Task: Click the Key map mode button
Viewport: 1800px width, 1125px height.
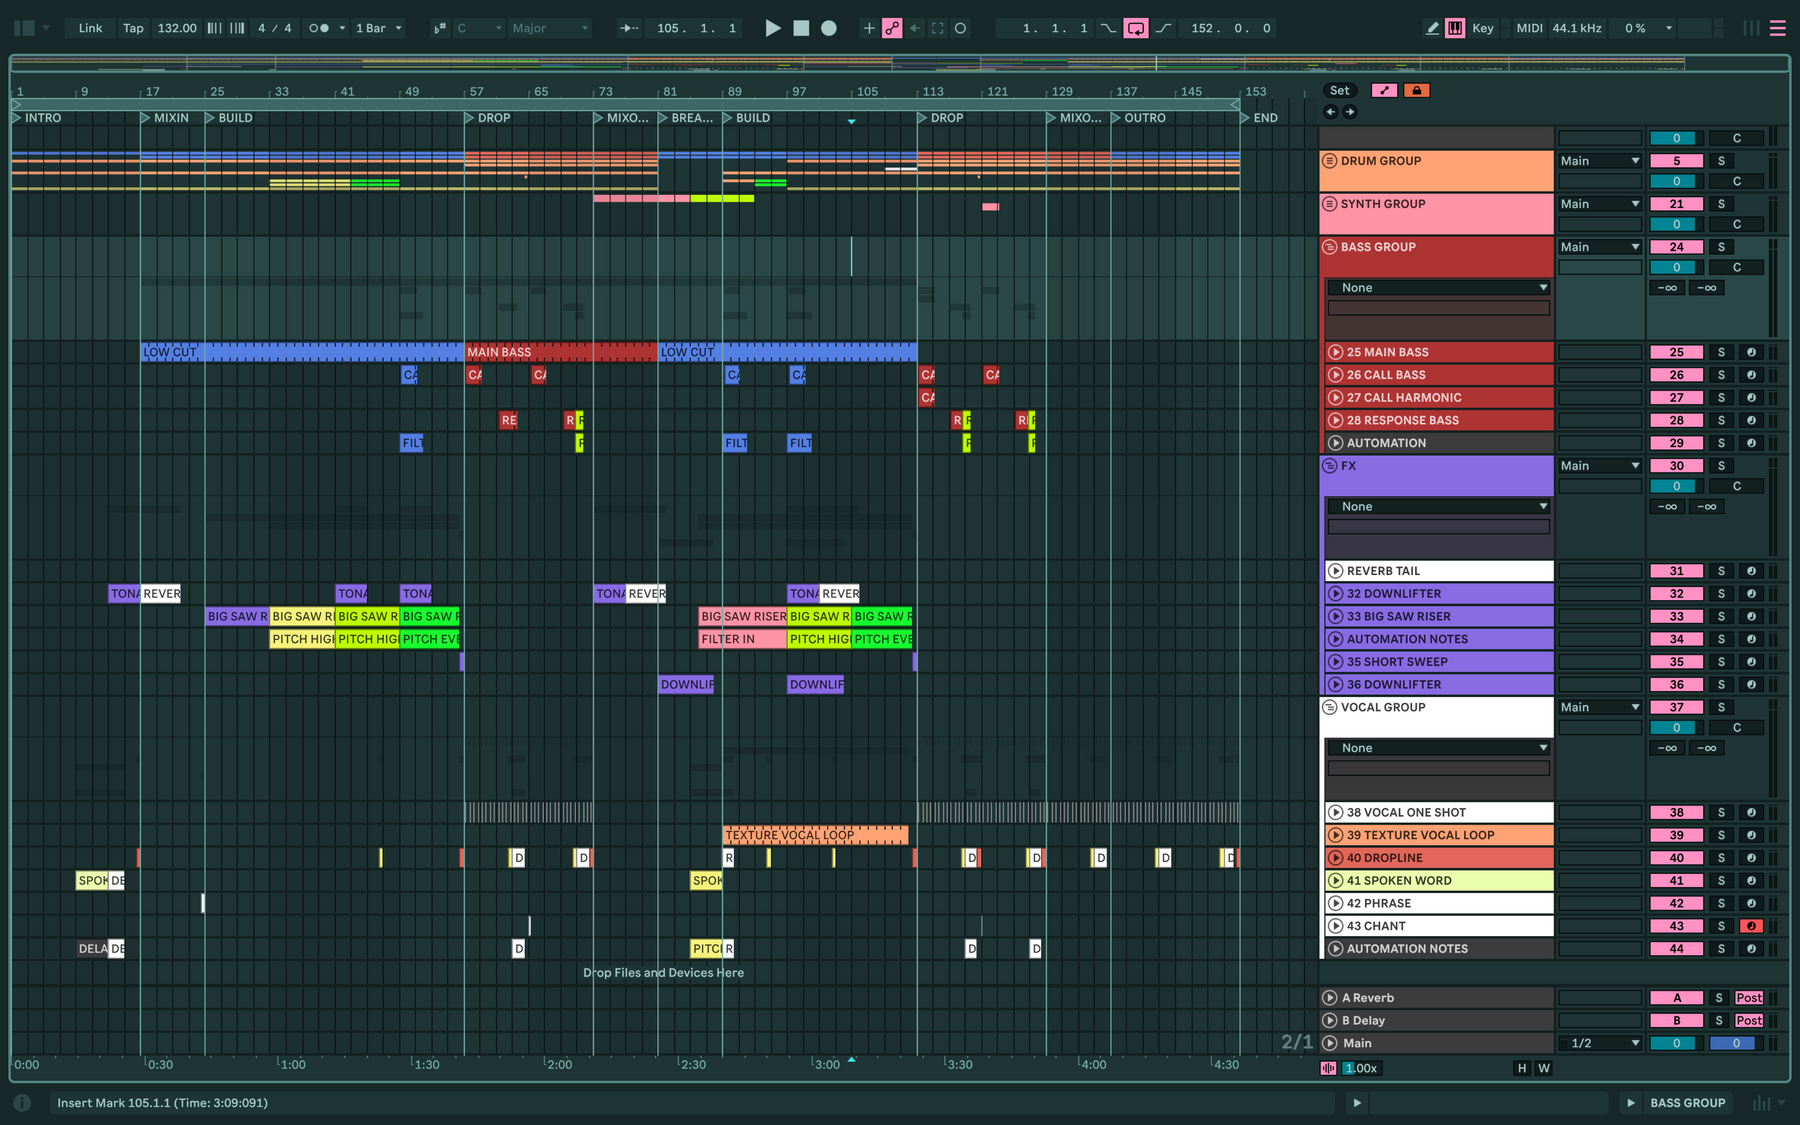Action: pos(1483,28)
